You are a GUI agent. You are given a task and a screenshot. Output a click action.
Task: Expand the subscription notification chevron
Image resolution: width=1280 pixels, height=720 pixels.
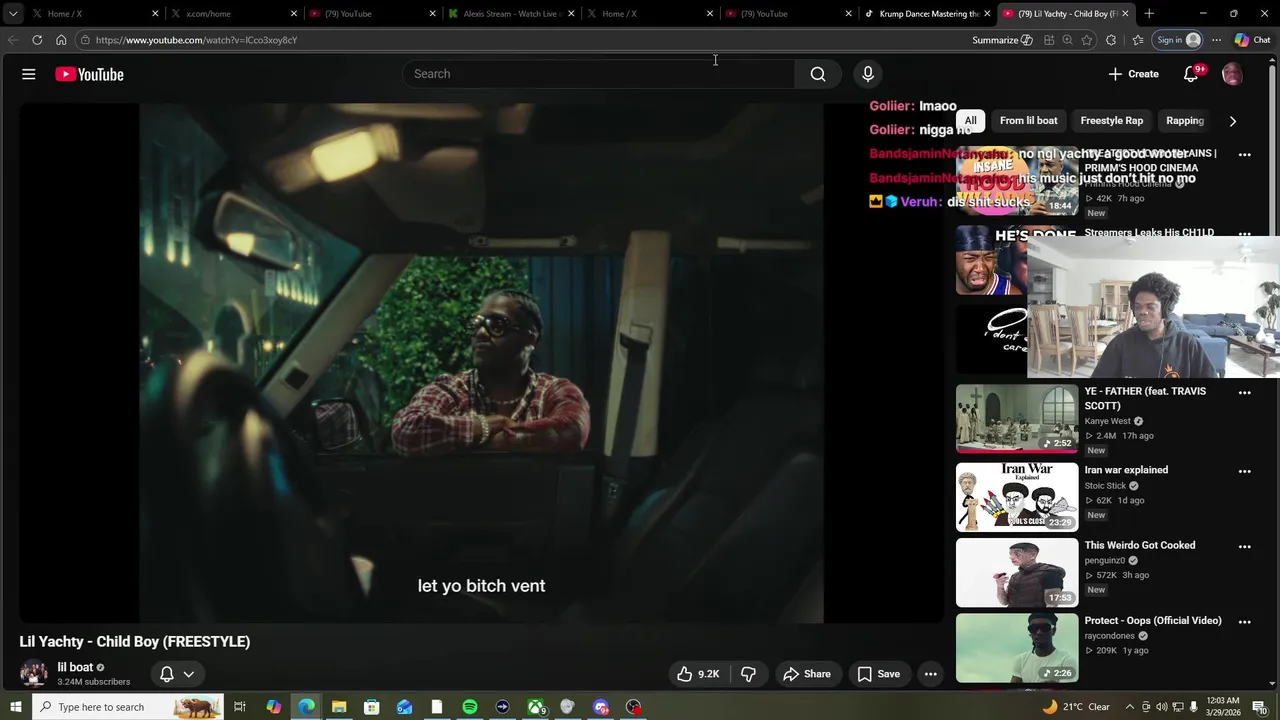(x=188, y=674)
